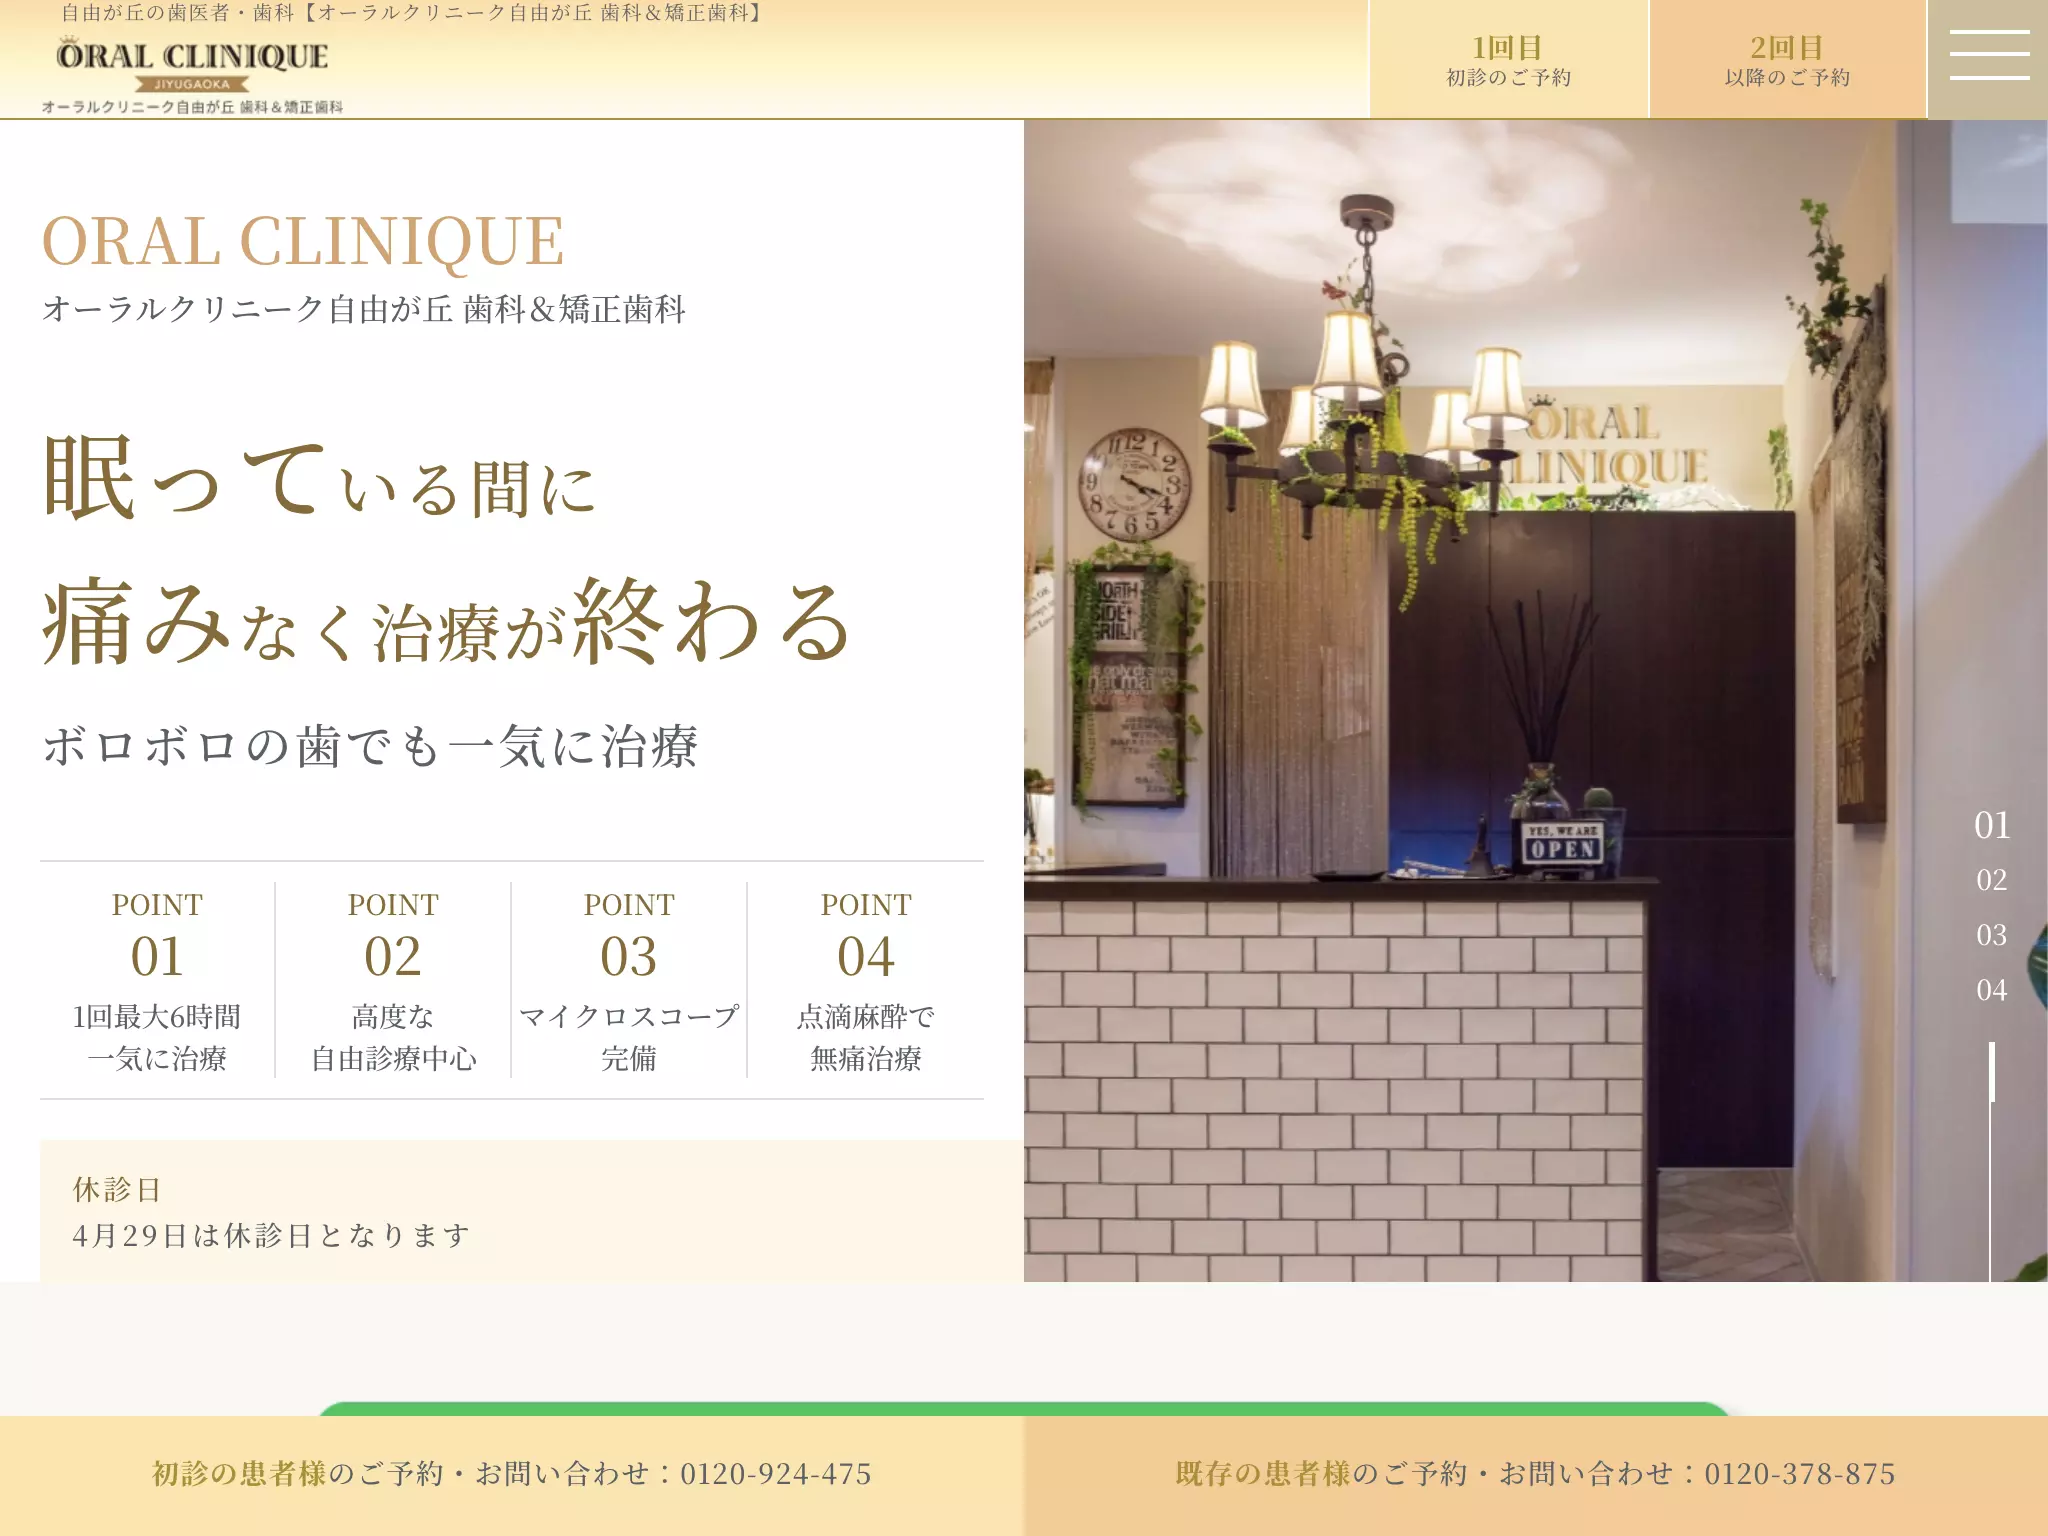Click the Oral Clinique Jiyugaoka logo
The image size is (2048, 1536).
click(192, 75)
